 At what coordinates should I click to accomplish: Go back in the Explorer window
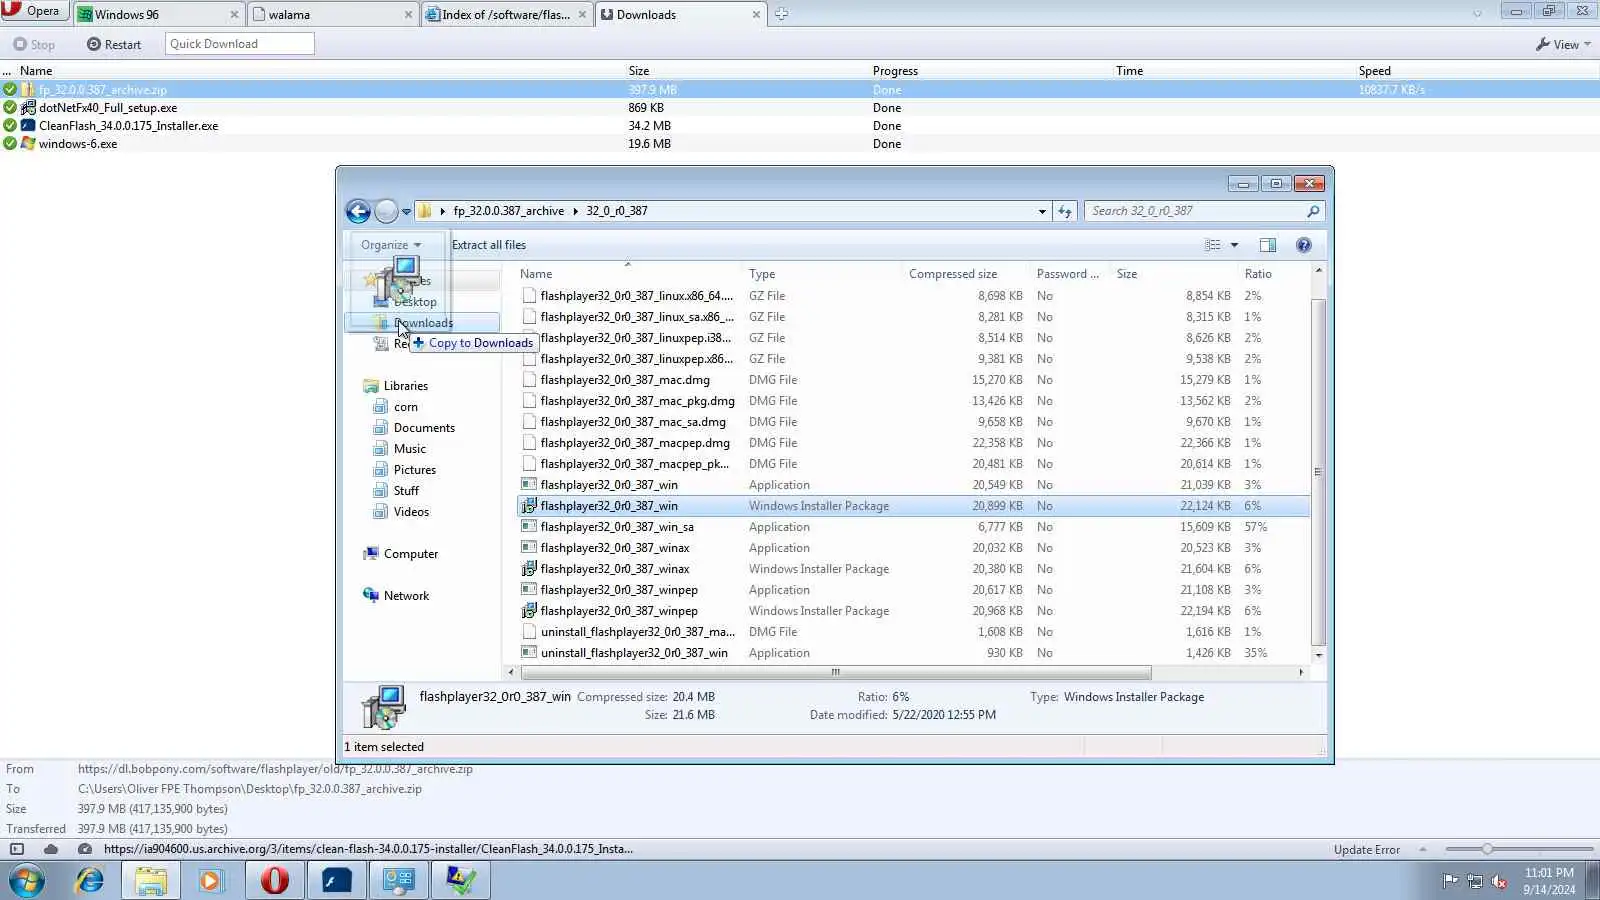[x=358, y=211]
